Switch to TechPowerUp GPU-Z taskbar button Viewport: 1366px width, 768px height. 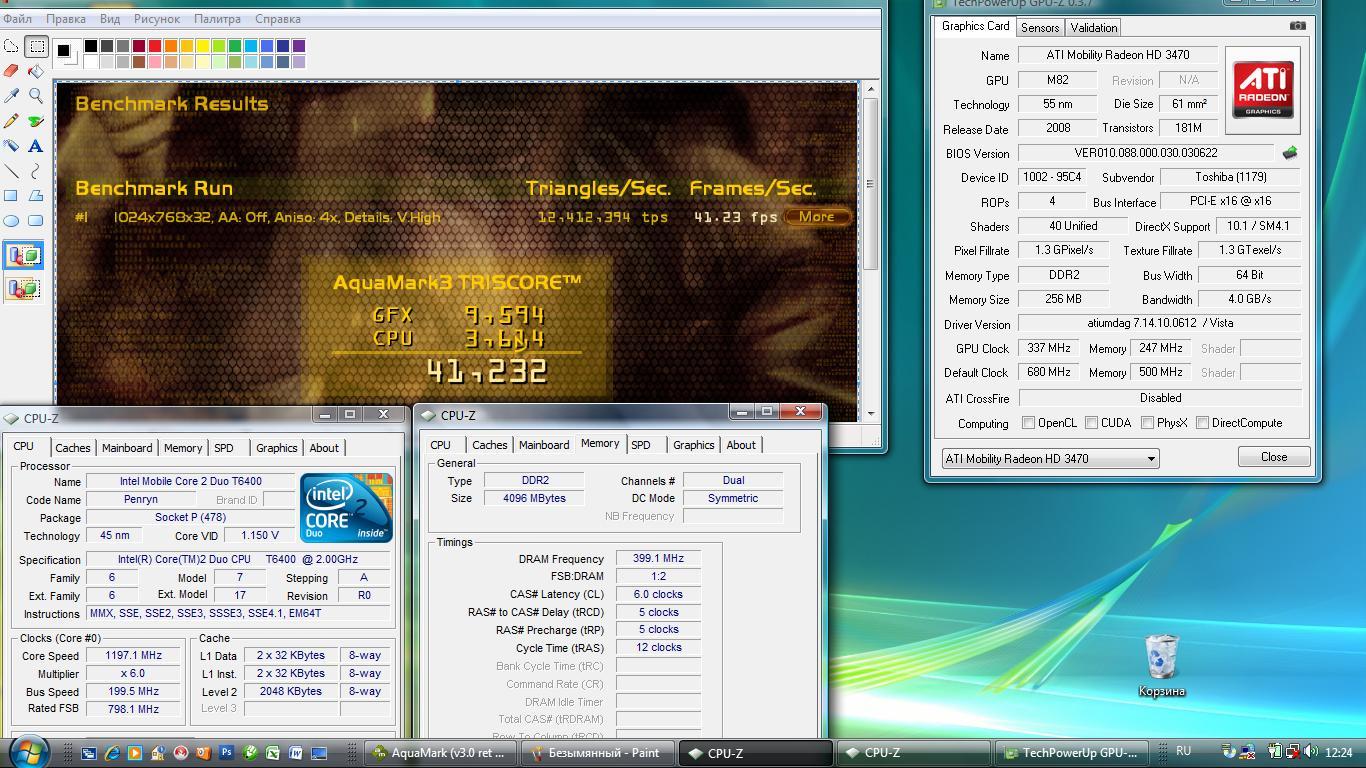pyautogui.click(x=1073, y=753)
